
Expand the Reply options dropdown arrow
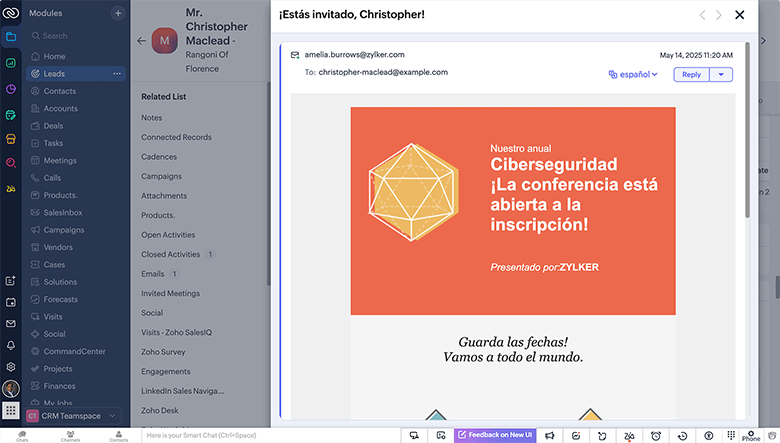pos(721,75)
